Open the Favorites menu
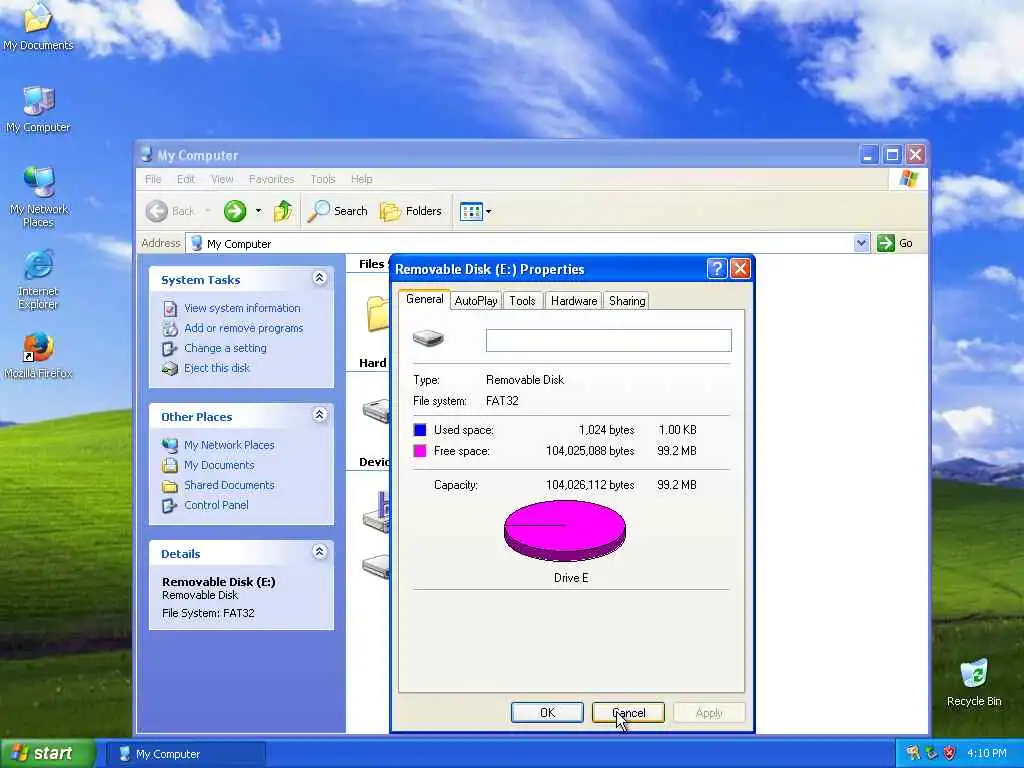The width and height of the screenshot is (1024, 768). (x=271, y=179)
